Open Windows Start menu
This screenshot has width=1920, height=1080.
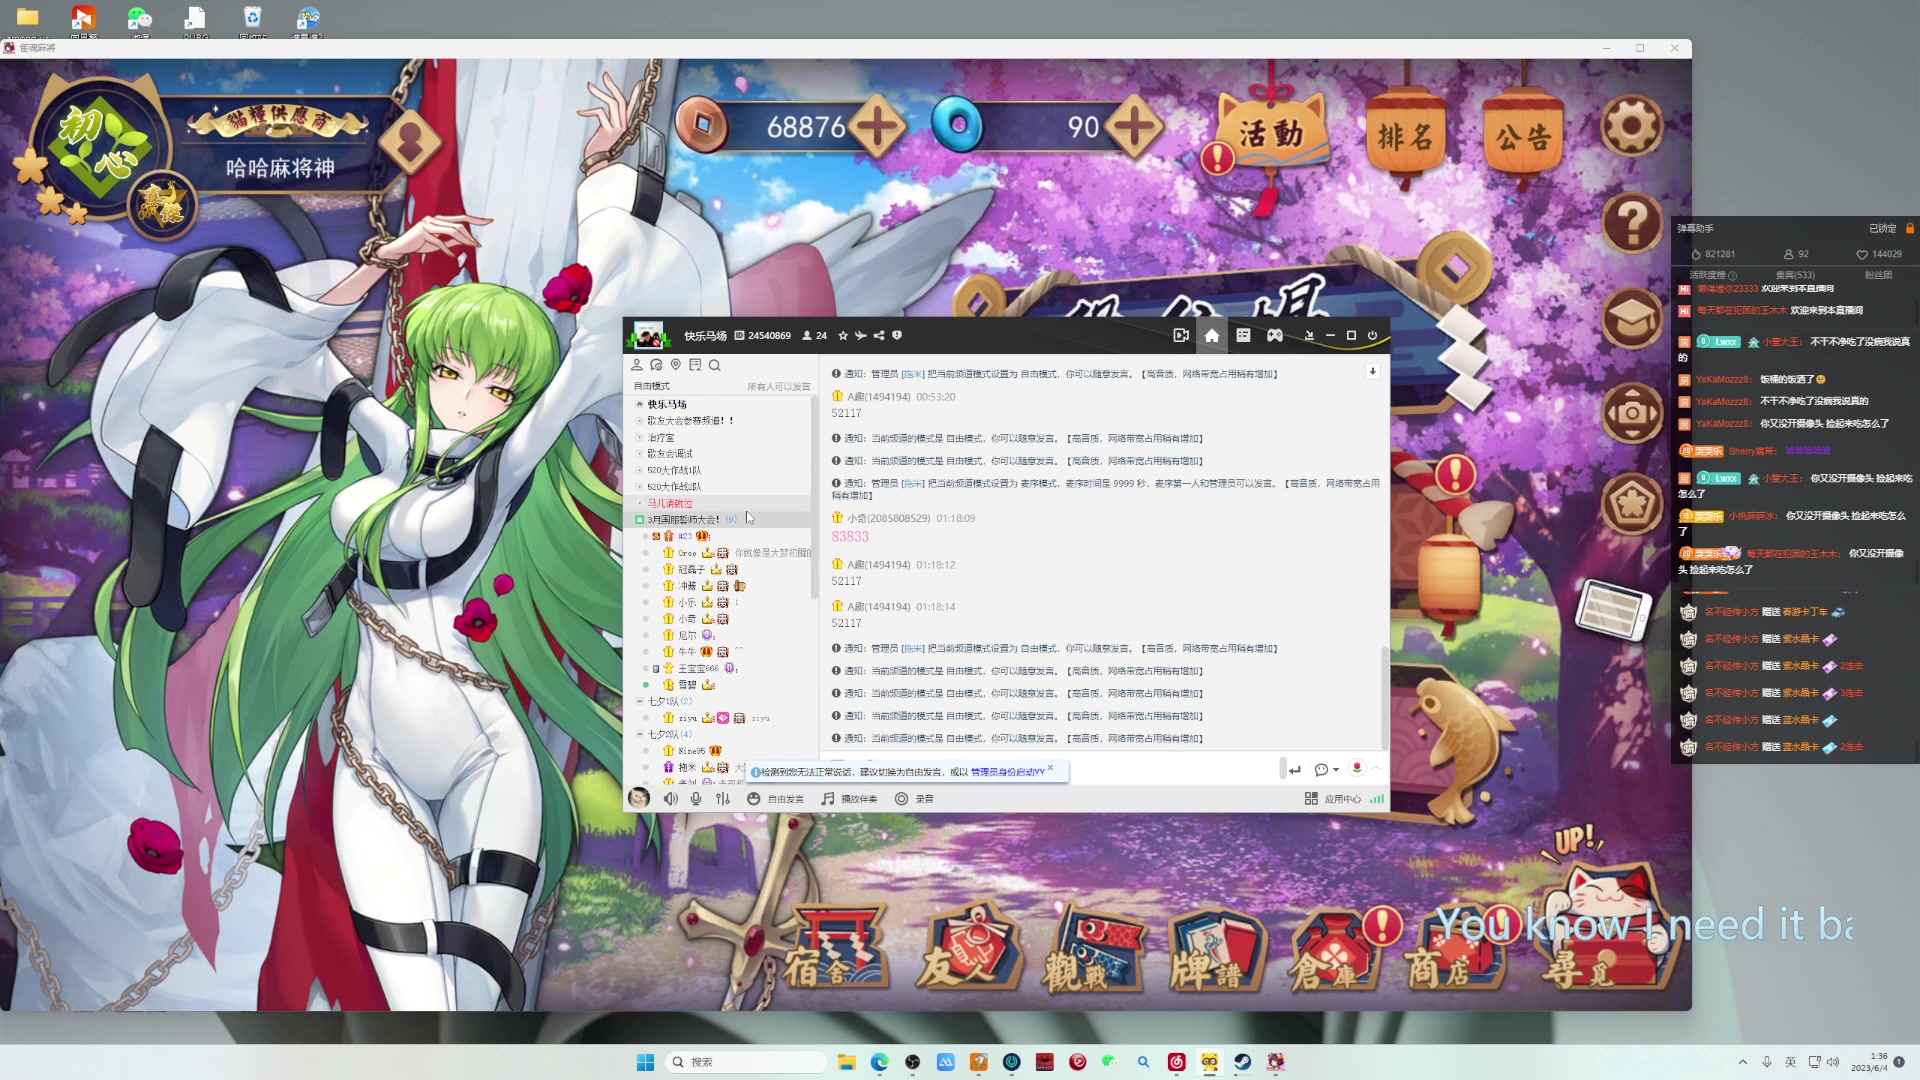(x=646, y=1062)
